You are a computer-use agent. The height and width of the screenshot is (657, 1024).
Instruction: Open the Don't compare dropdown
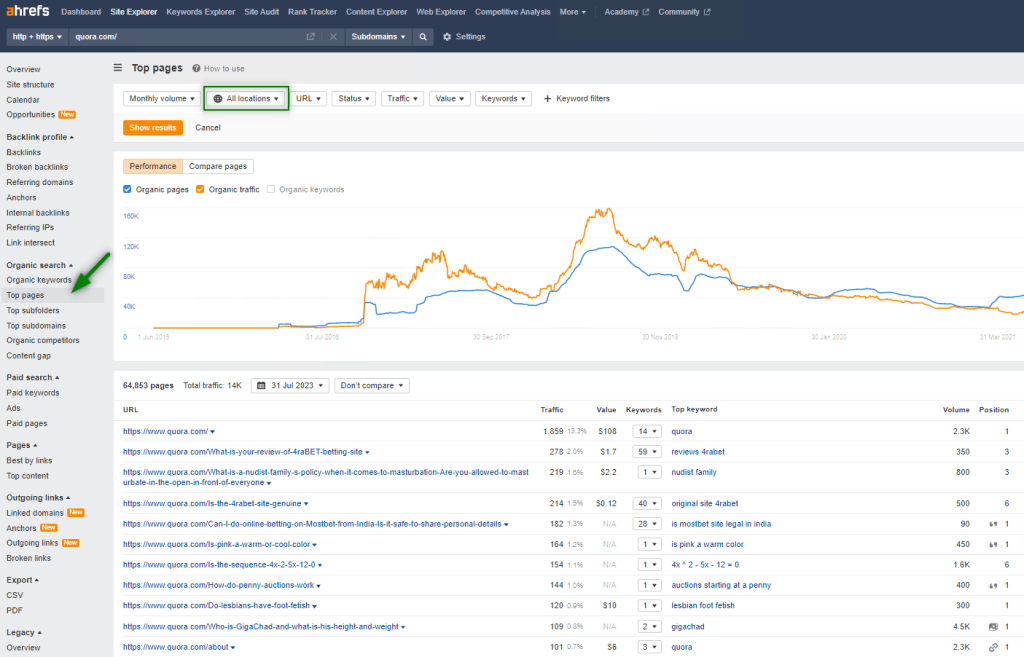pyautogui.click(x=371, y=385)
